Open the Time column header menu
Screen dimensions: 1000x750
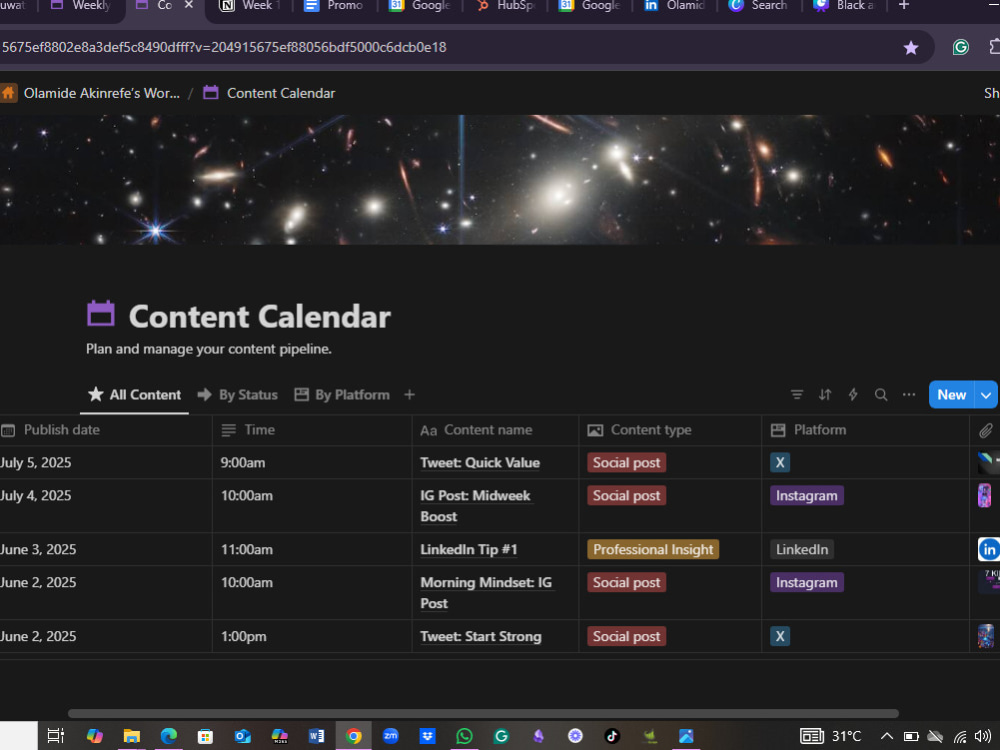312,430
